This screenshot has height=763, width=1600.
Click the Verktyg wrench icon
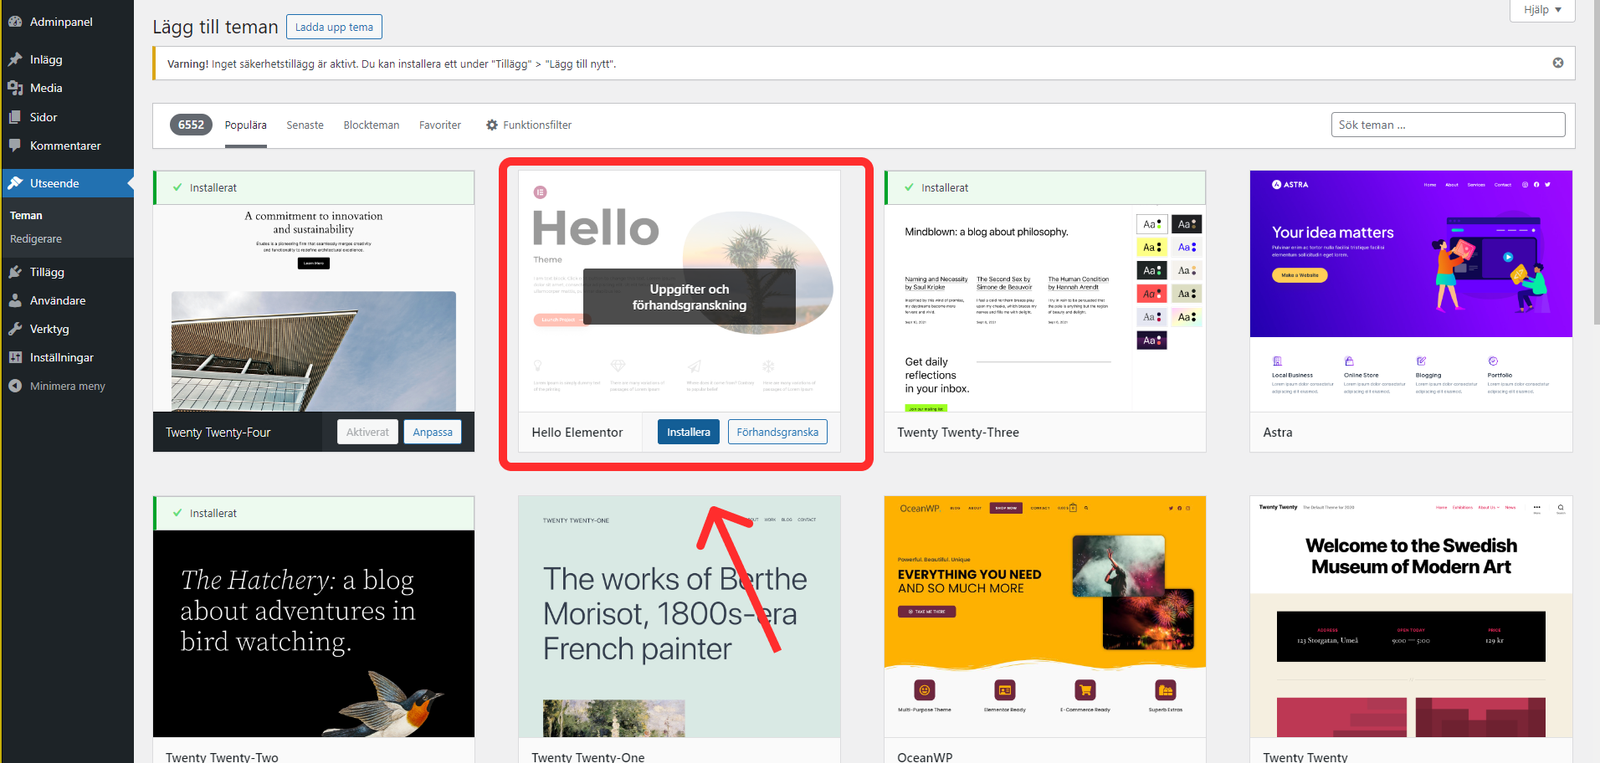pos(15,329)
